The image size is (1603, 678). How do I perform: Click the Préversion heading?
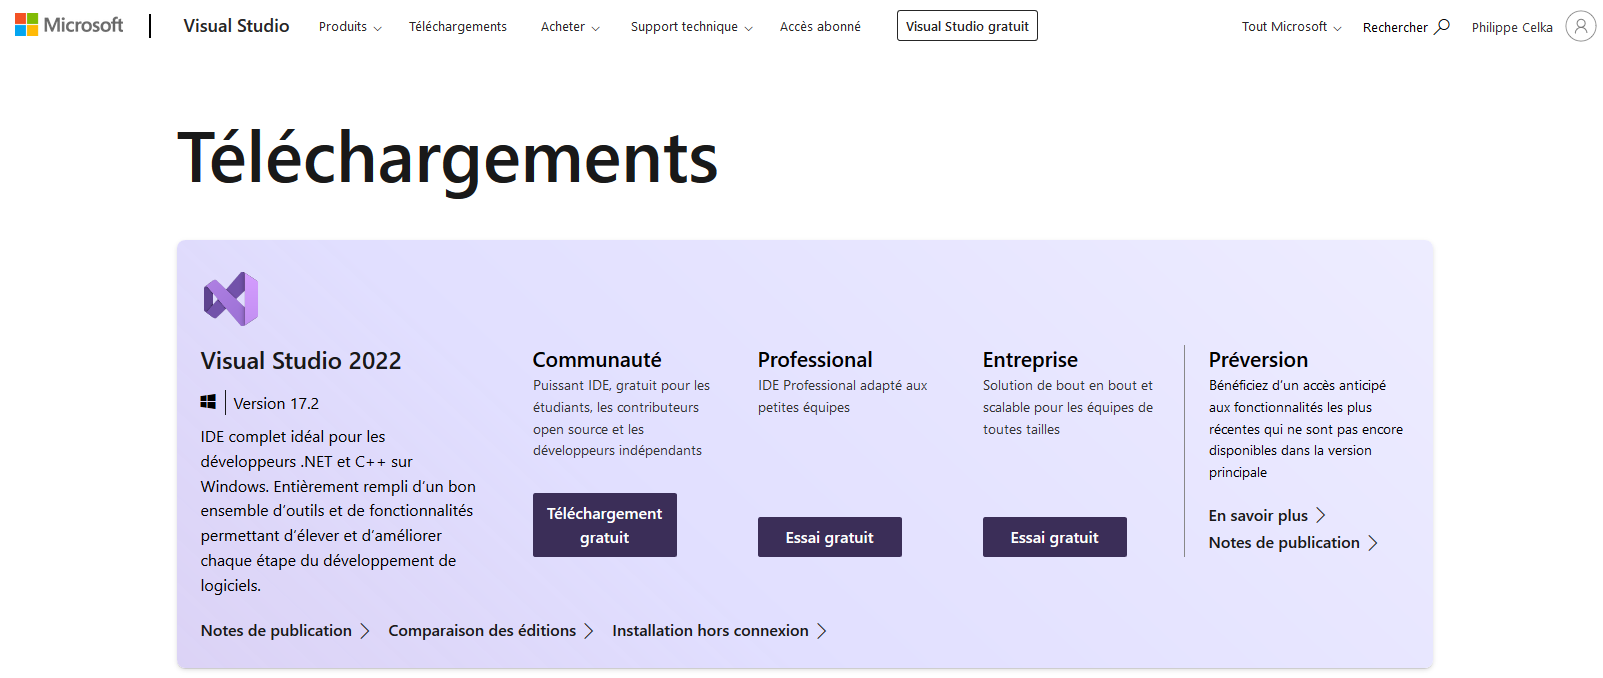[x=1258, y=359]
